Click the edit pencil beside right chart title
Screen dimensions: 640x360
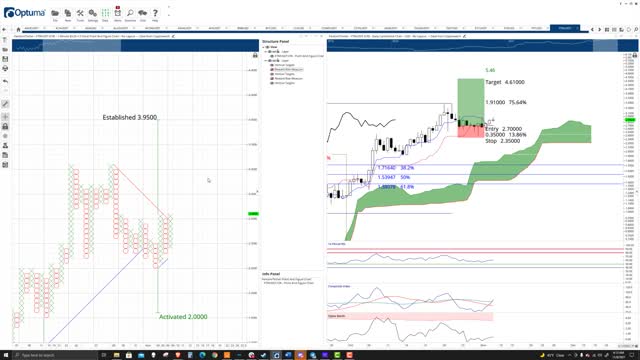(x=464, y=36)
